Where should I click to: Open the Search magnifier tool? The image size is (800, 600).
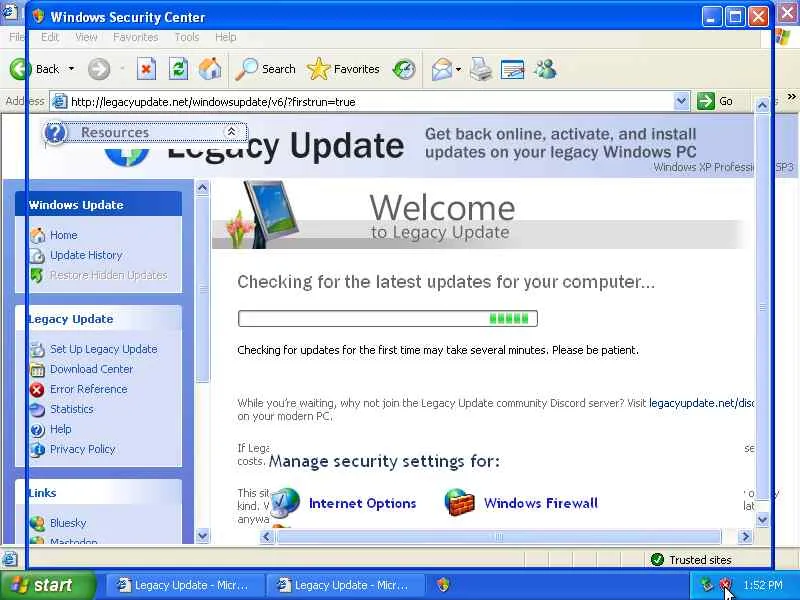tap(265, 69)
